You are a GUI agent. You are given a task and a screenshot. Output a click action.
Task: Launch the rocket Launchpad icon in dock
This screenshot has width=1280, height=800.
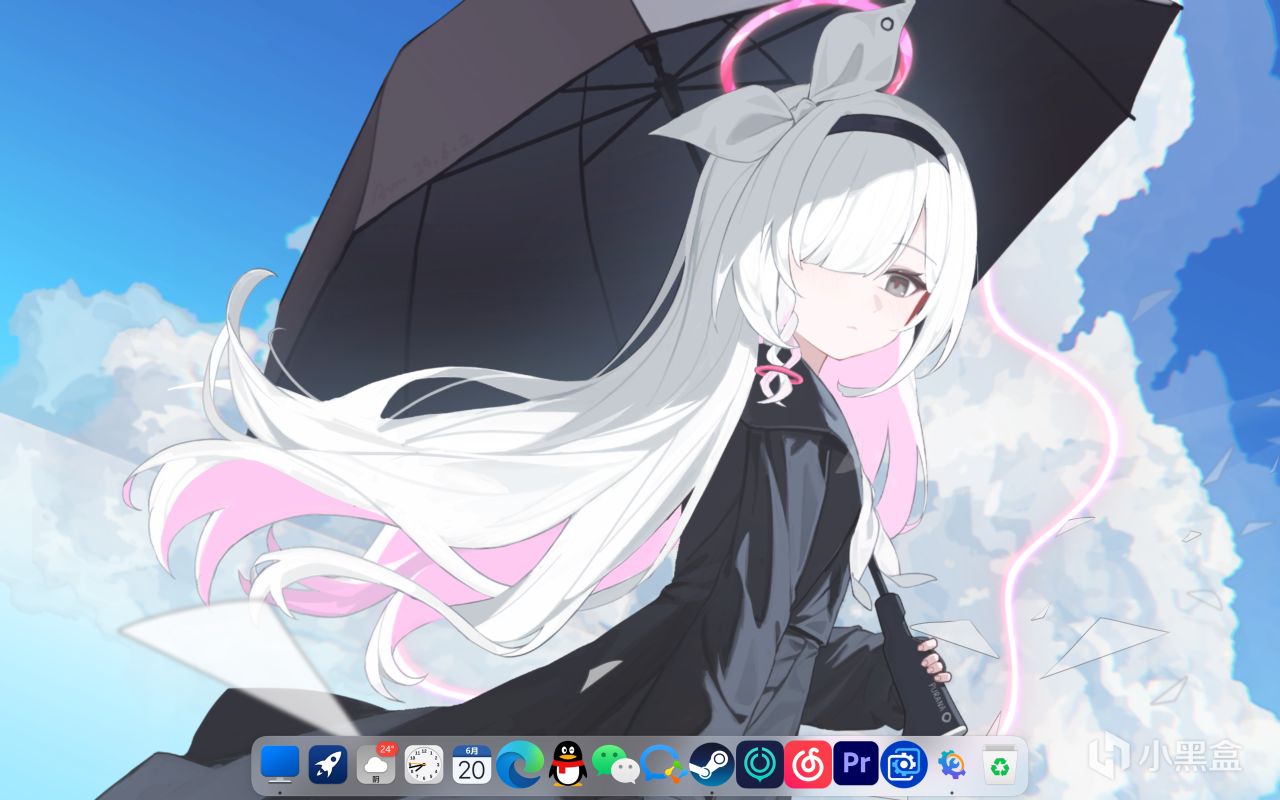(x=327, y=764)
